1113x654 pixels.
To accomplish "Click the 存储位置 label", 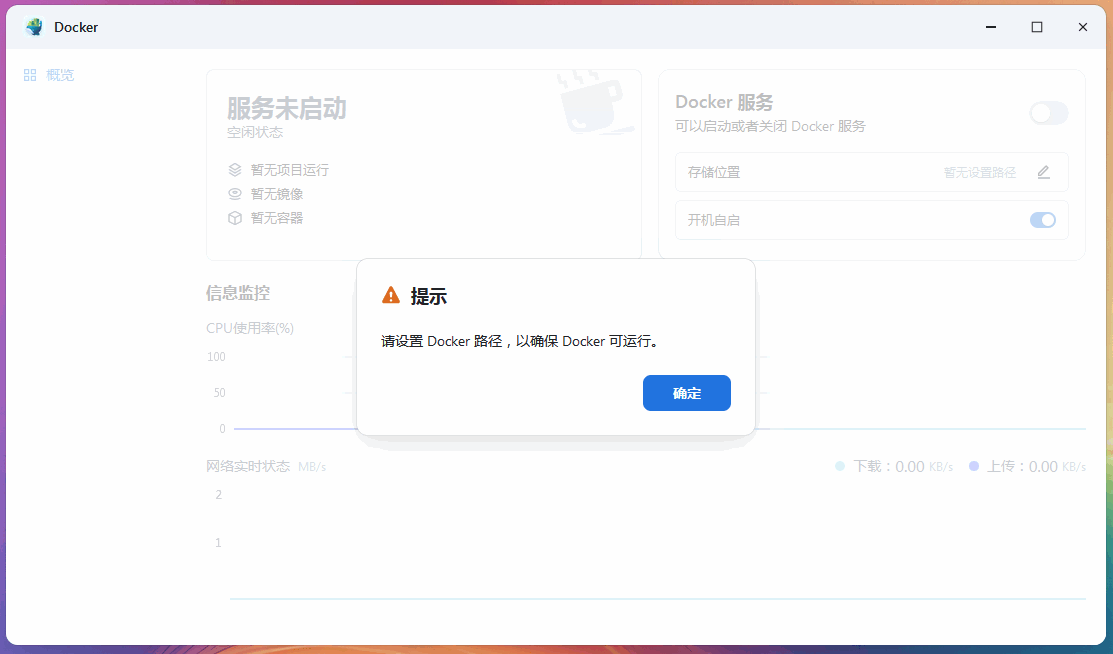I will [713, 173].
